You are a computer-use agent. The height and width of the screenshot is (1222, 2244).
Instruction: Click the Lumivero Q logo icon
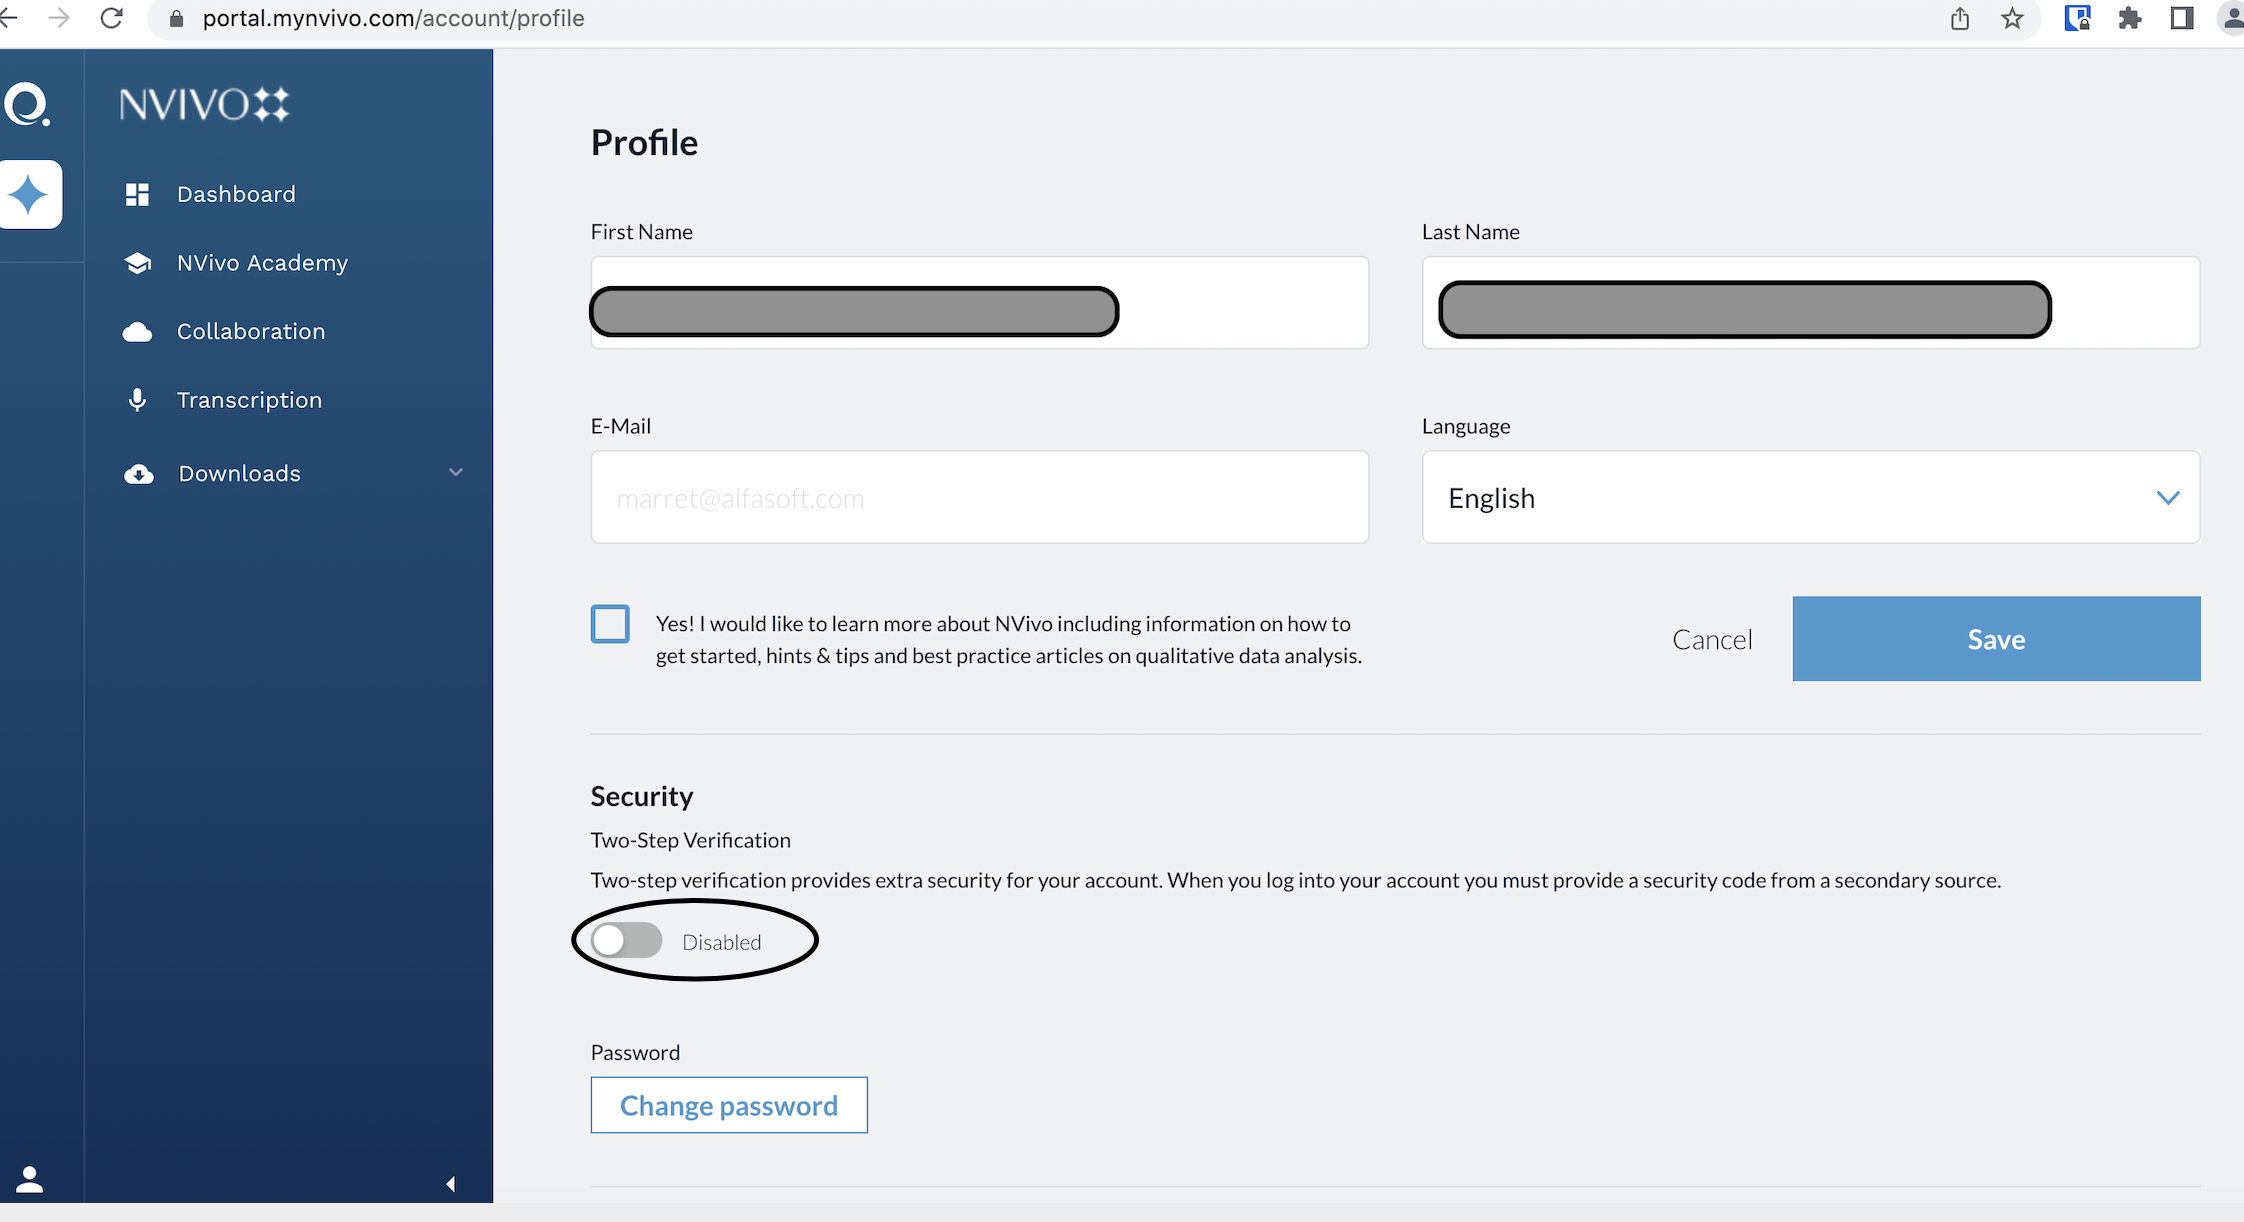[27, 105]
